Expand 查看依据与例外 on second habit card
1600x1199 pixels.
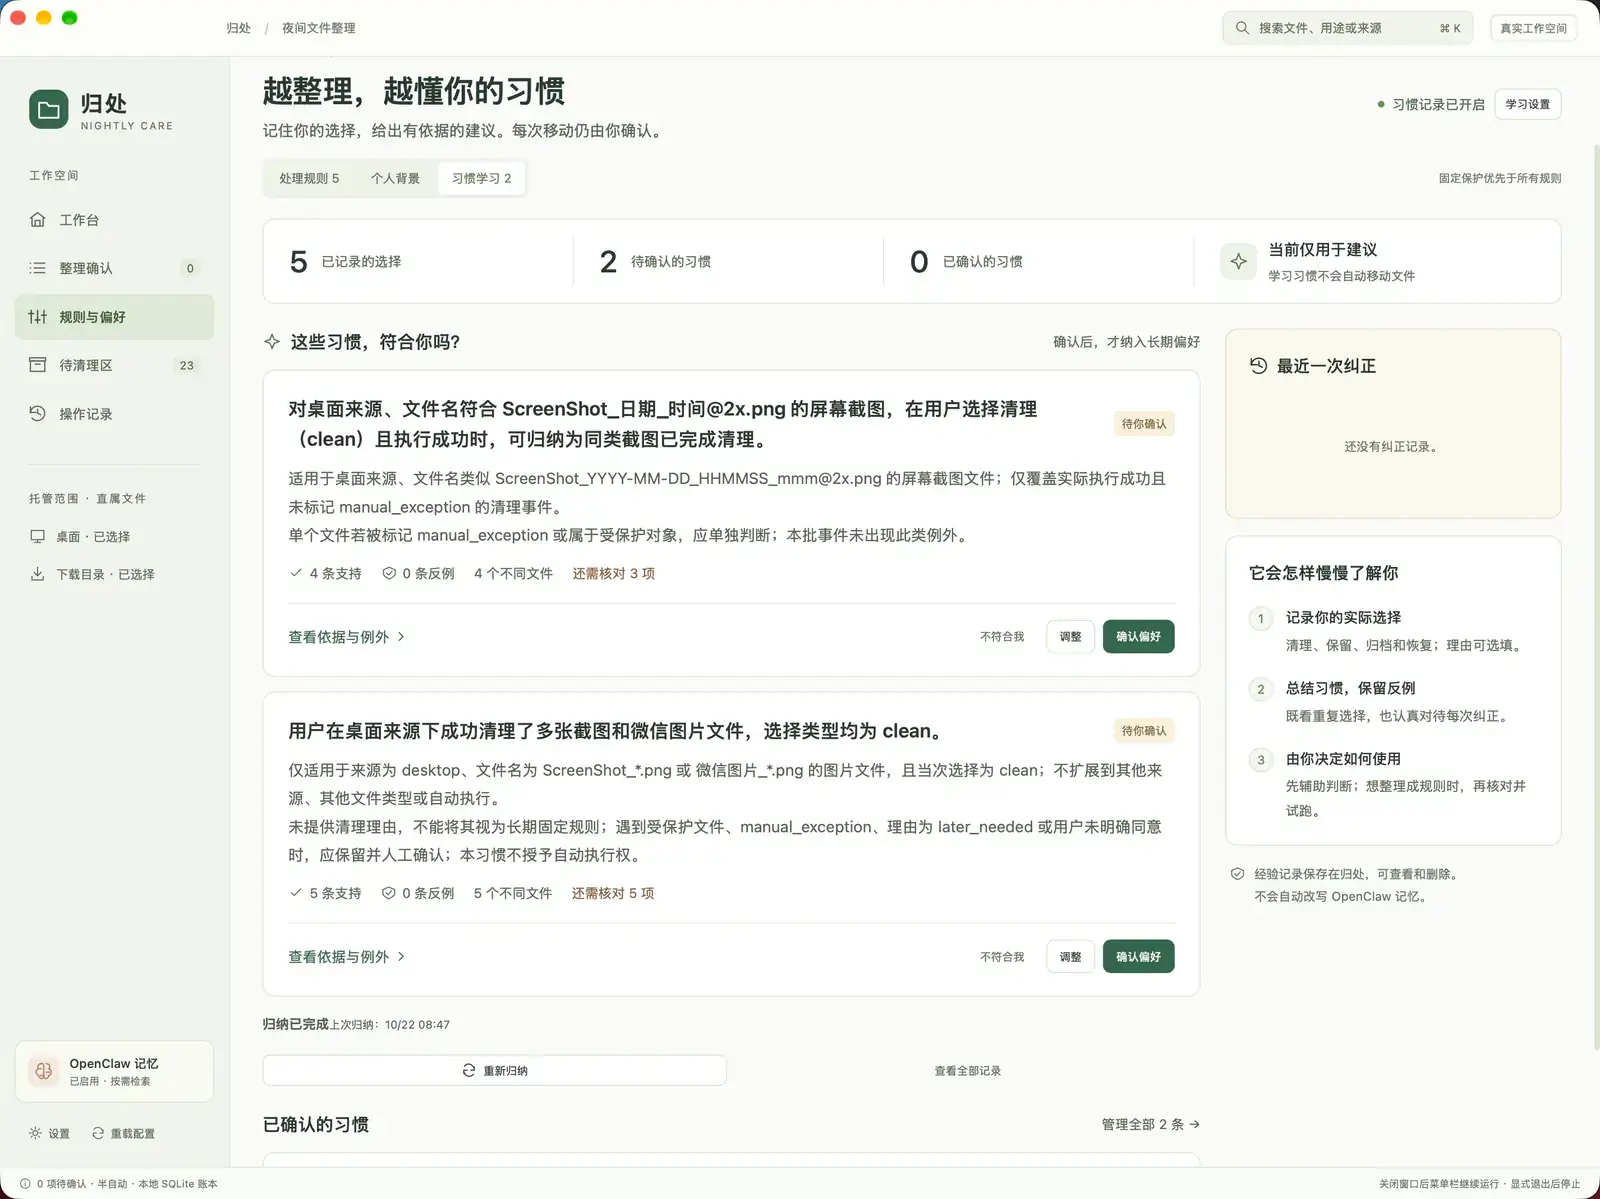pos(346,957)
